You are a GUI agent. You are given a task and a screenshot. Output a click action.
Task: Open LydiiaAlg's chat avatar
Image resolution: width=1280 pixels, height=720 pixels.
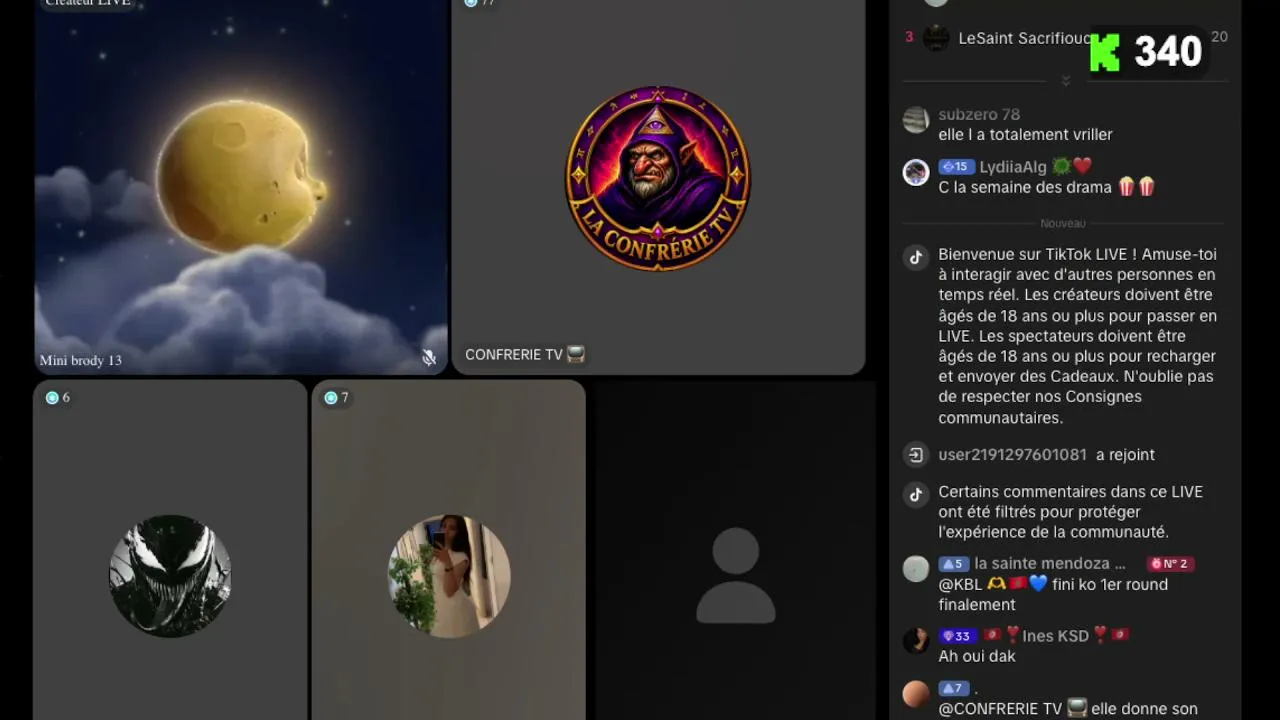click(x=916, y=172)
